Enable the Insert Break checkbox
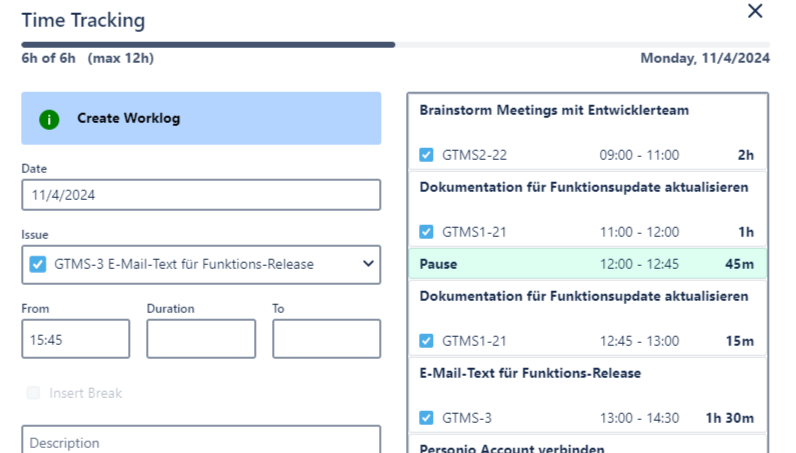The width and height of the screenshot is (796, 453). point(35,393)
